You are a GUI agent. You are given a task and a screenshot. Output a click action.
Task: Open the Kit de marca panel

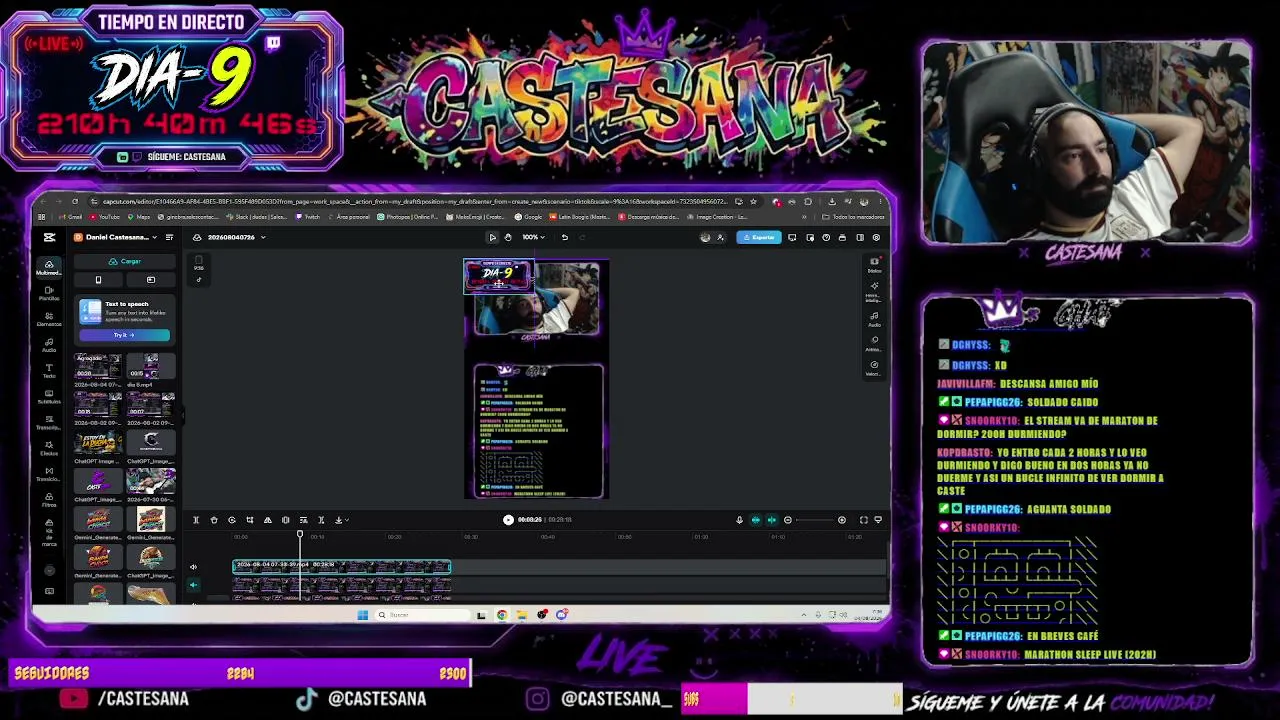point(48,534)
